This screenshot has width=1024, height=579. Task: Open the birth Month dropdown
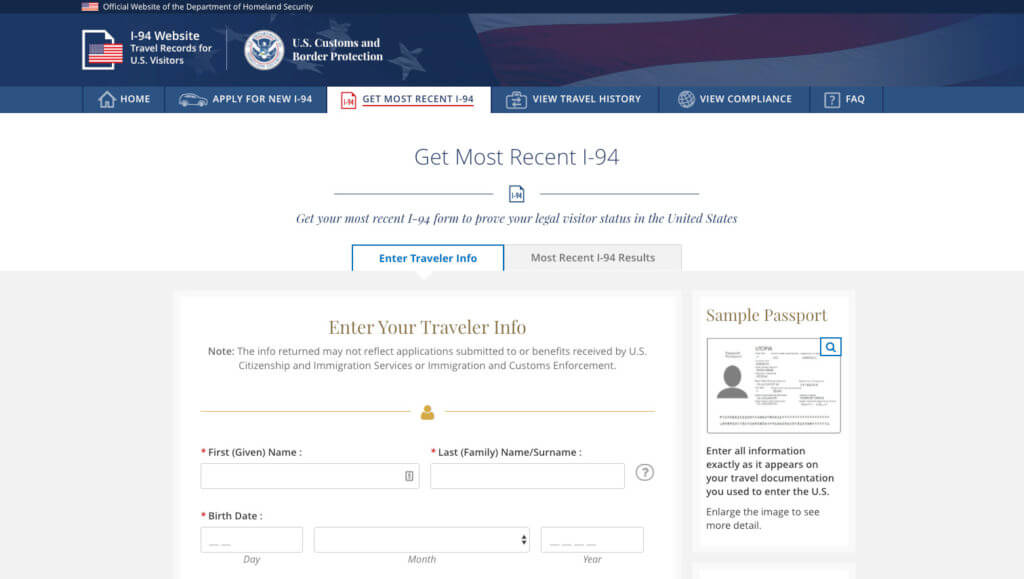pyautogui.click(x=421, y=540)
